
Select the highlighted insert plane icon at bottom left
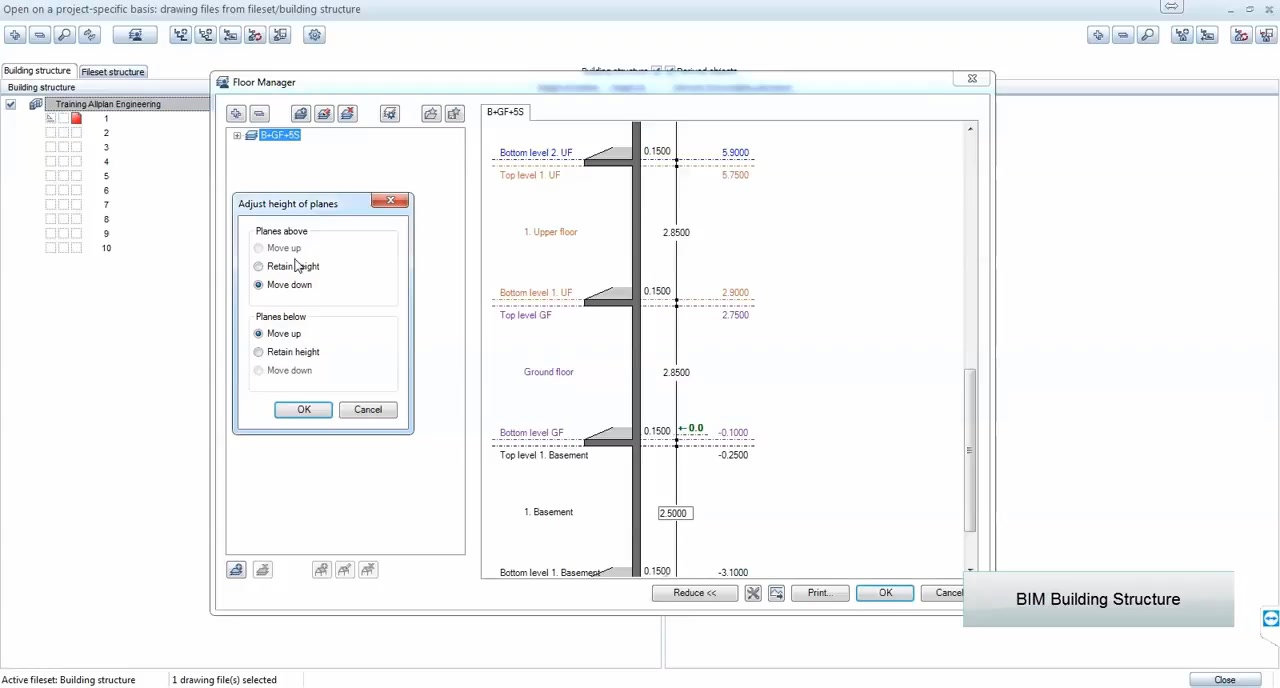[x=236, y=569]
